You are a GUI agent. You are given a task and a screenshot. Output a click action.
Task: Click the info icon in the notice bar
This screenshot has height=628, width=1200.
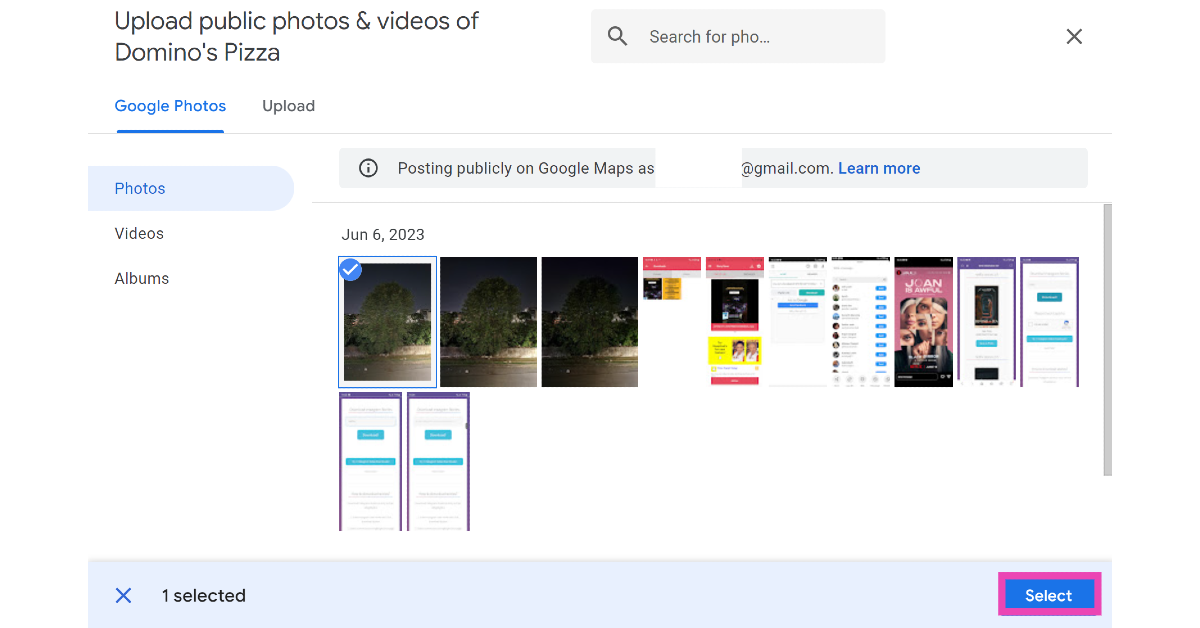click(x=368, y=168)
